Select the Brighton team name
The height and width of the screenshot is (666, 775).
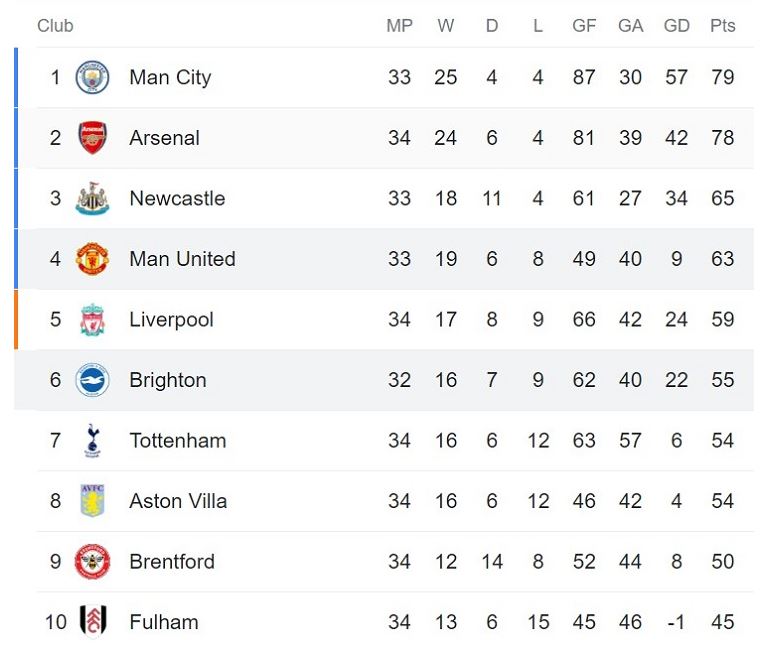pyautogui.click(x=168, y=380)
